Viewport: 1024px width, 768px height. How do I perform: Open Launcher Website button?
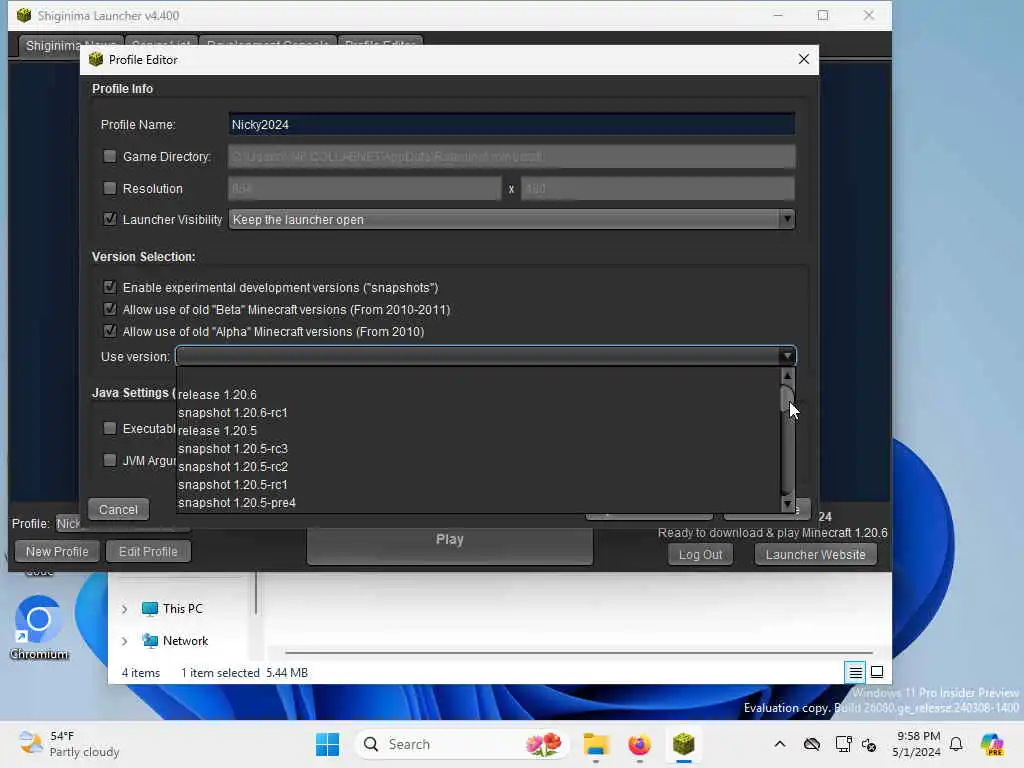coord(815,554)
